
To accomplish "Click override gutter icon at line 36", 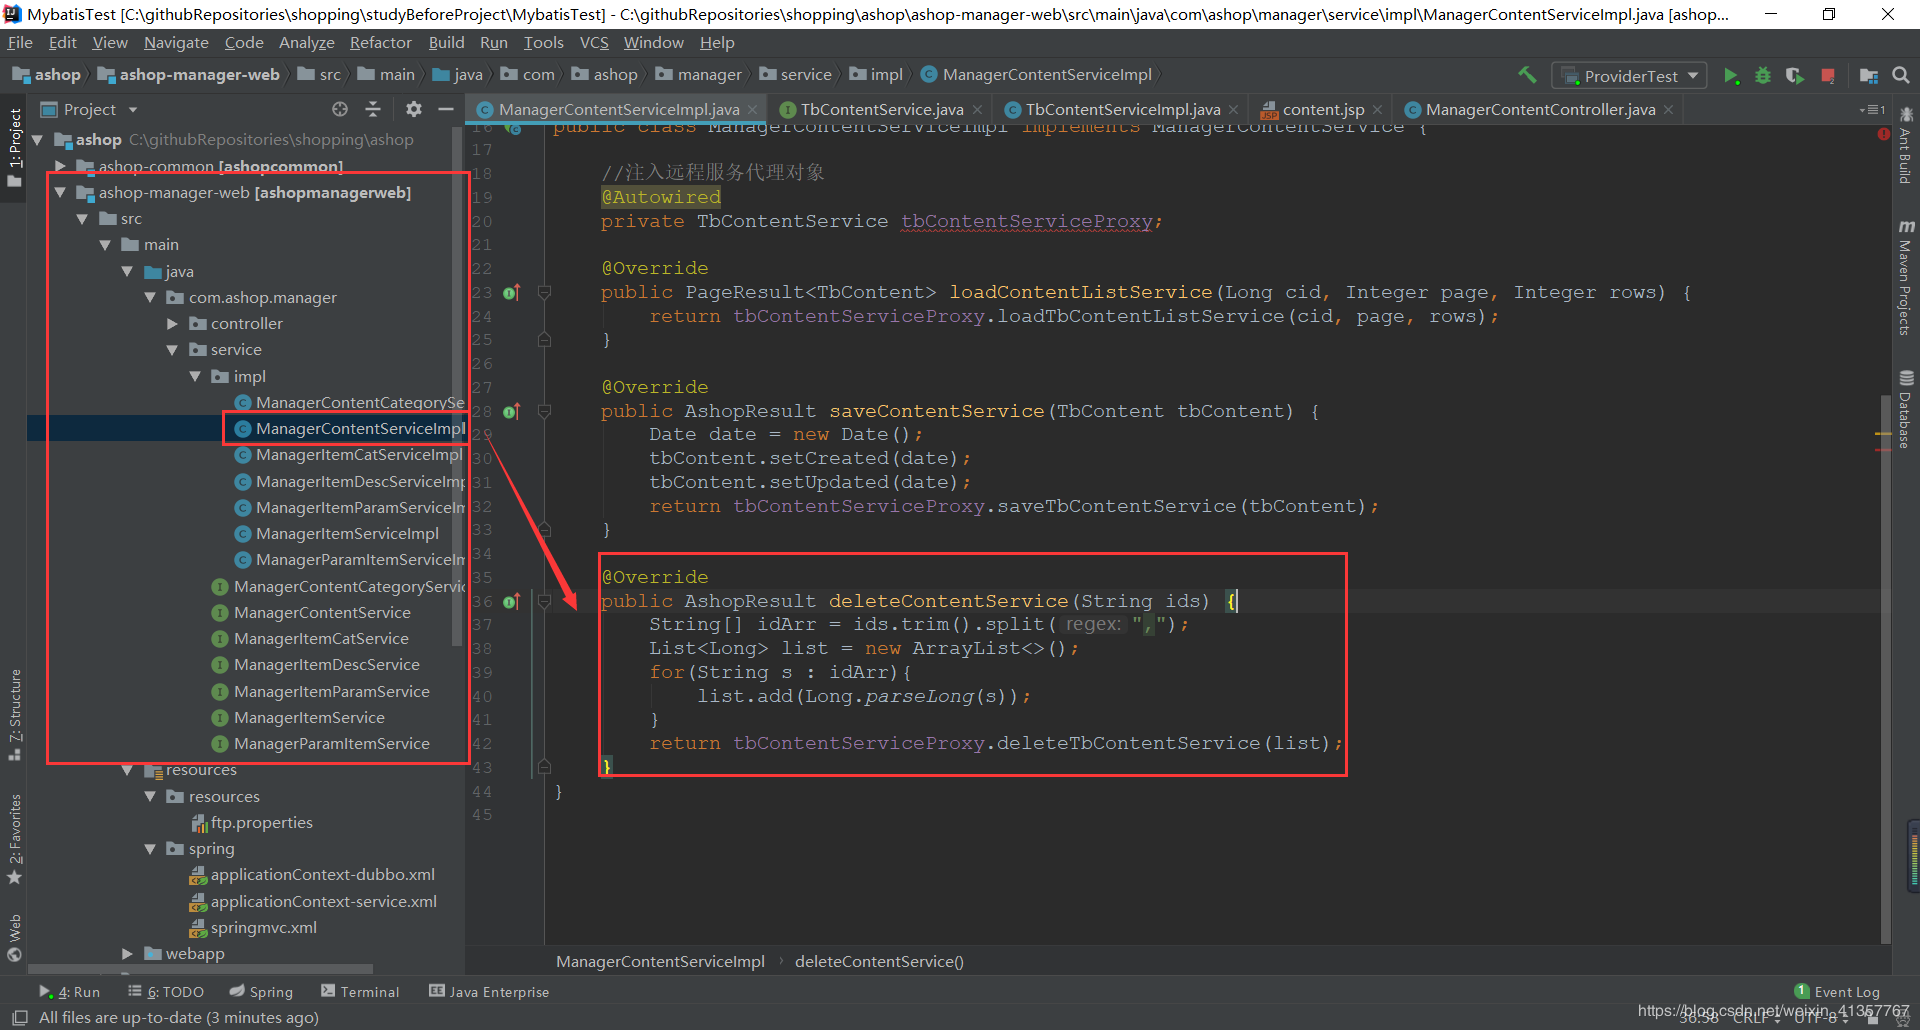I will [x=511, y=601].
